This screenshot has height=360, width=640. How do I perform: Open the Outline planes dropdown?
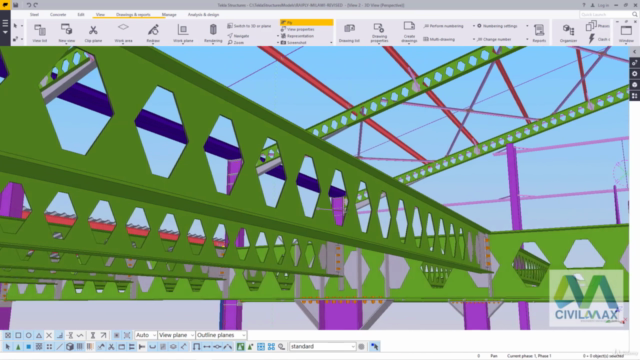pos(221,335)
